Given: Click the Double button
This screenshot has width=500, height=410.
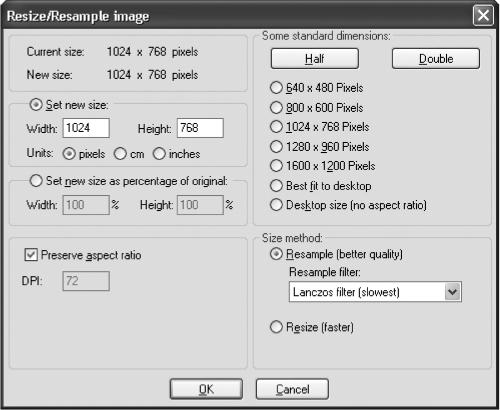Looking at the screenshot, I should coord(436,59).
